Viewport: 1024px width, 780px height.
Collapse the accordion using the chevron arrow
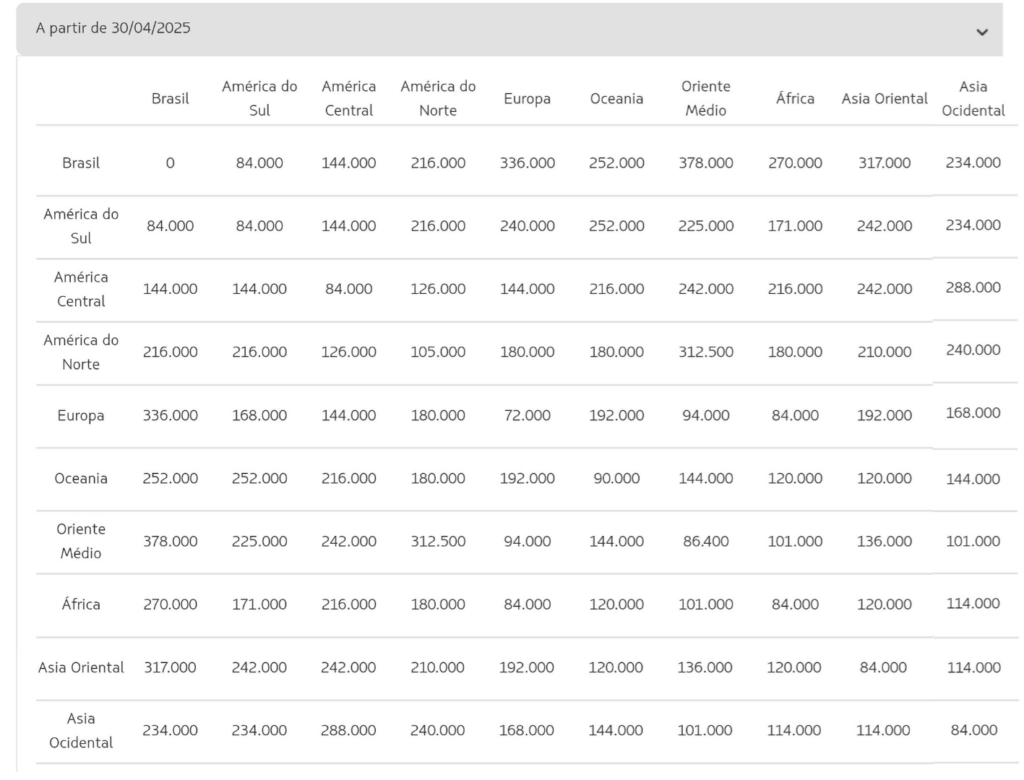(x=981, y=32)
